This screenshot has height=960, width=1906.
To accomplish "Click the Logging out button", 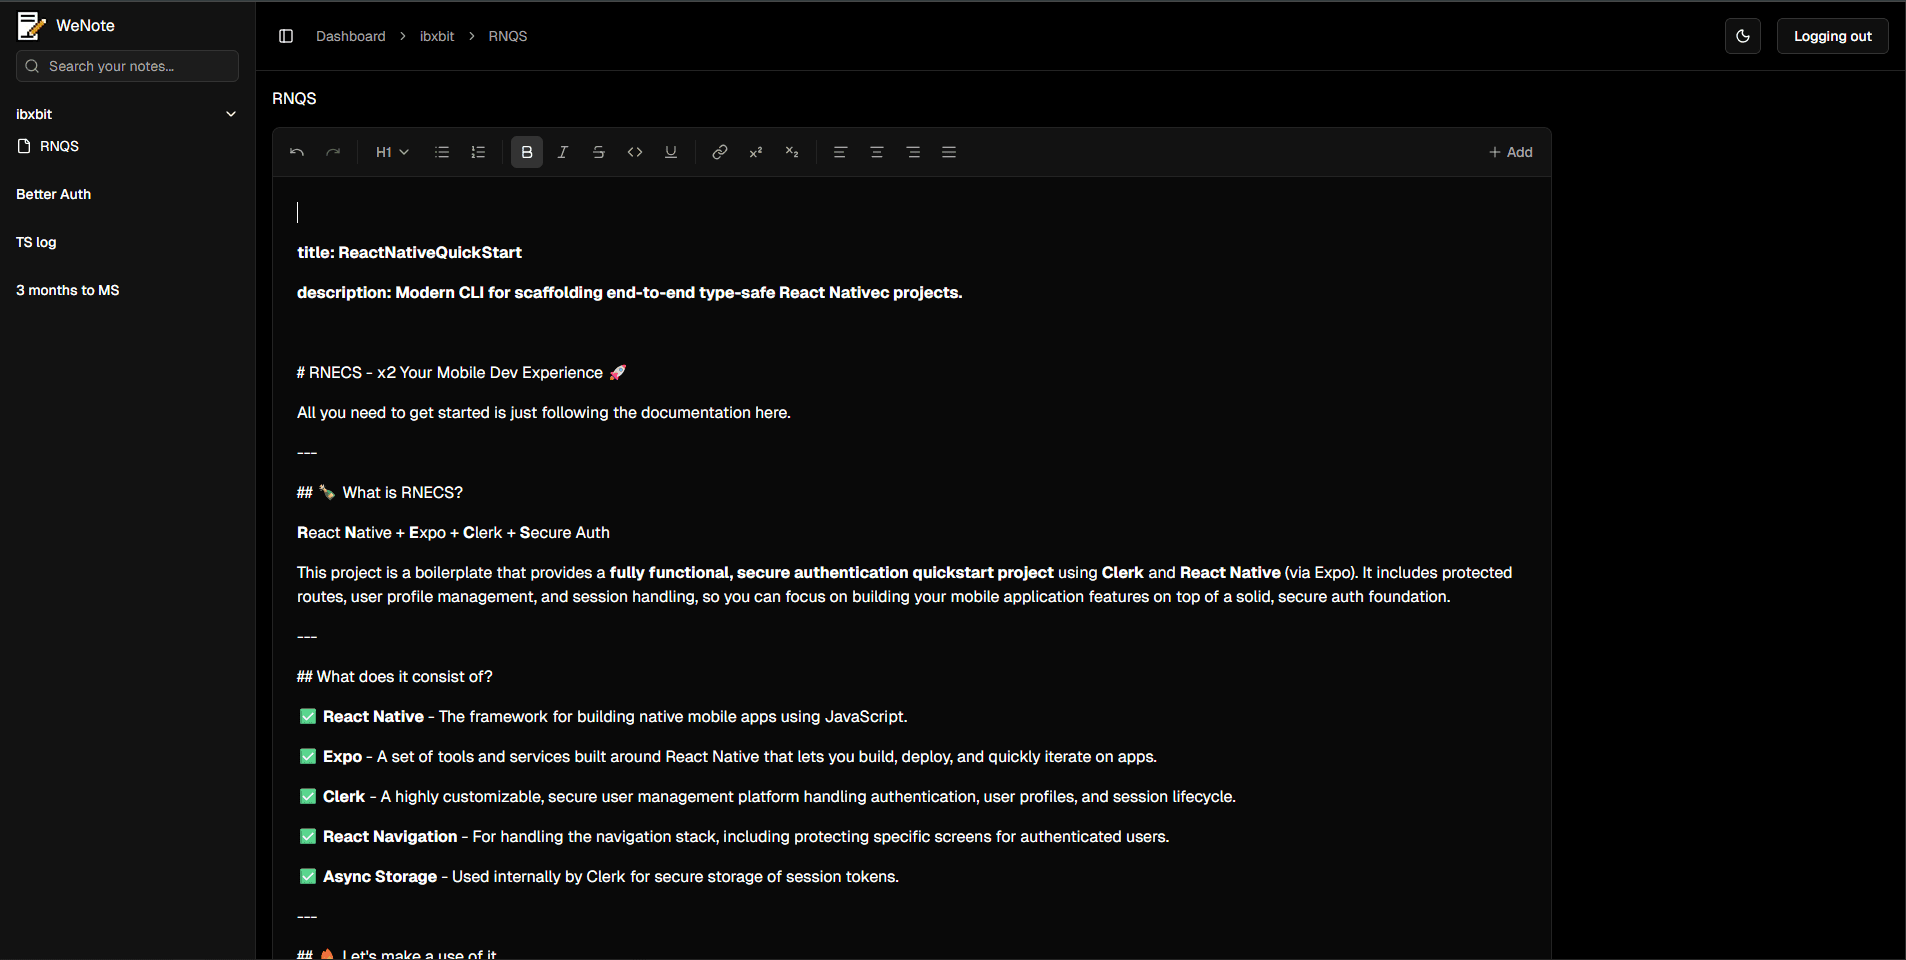I will click(x=1832, y=36).
